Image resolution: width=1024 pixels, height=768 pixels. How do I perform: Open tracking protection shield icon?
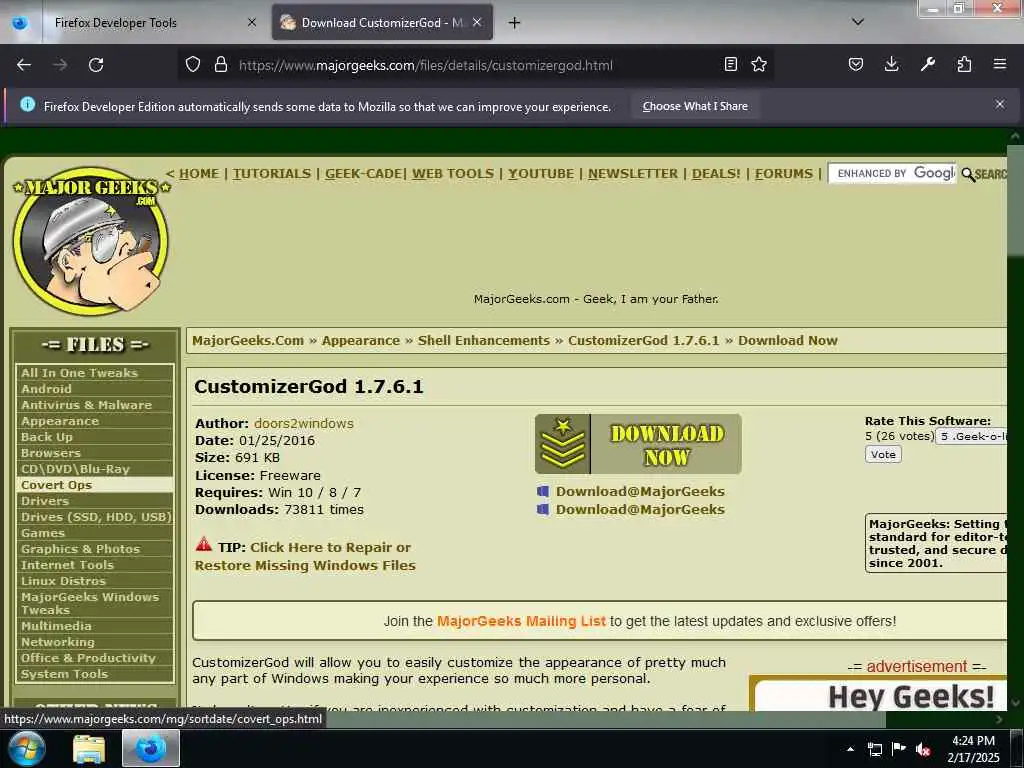tap(193, 65)
